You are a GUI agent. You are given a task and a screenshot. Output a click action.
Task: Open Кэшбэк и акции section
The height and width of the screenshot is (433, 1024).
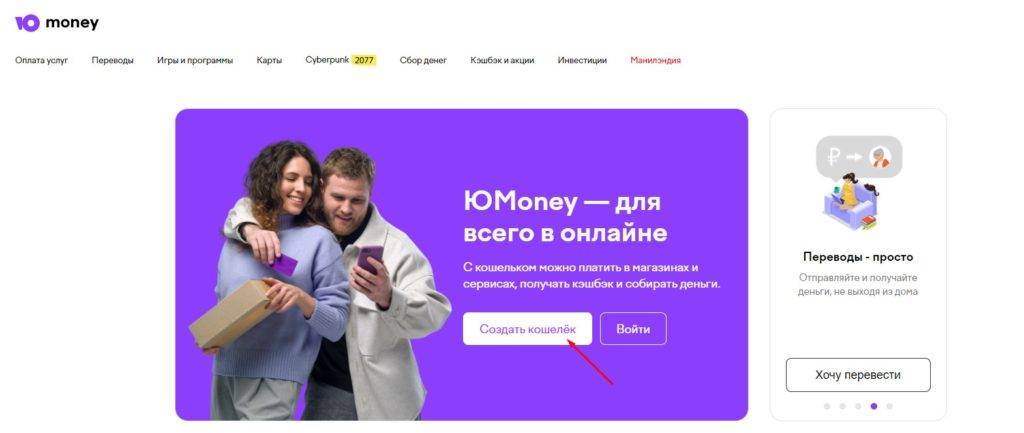(502, 60)
